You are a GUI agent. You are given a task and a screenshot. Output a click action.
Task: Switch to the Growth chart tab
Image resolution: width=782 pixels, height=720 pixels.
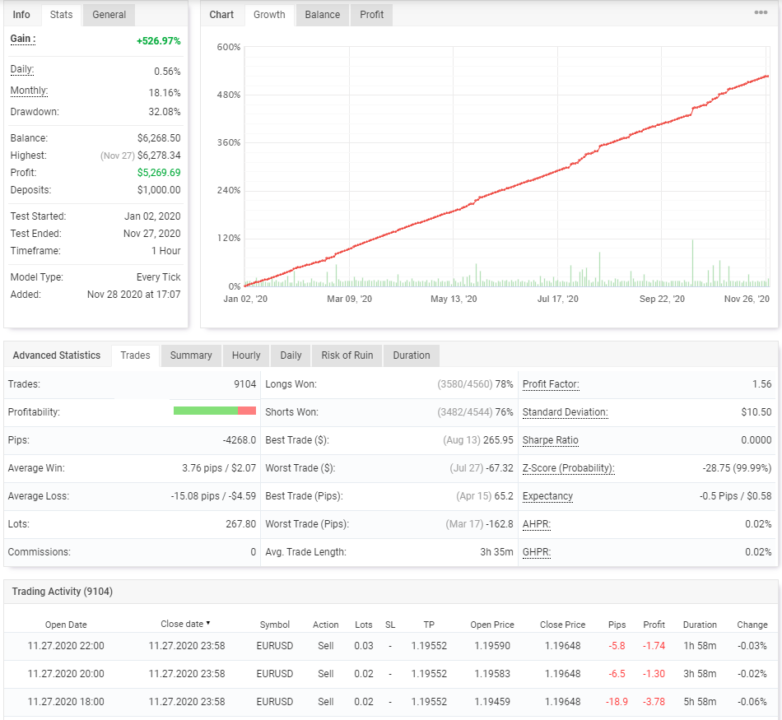[x=269, y=15]
